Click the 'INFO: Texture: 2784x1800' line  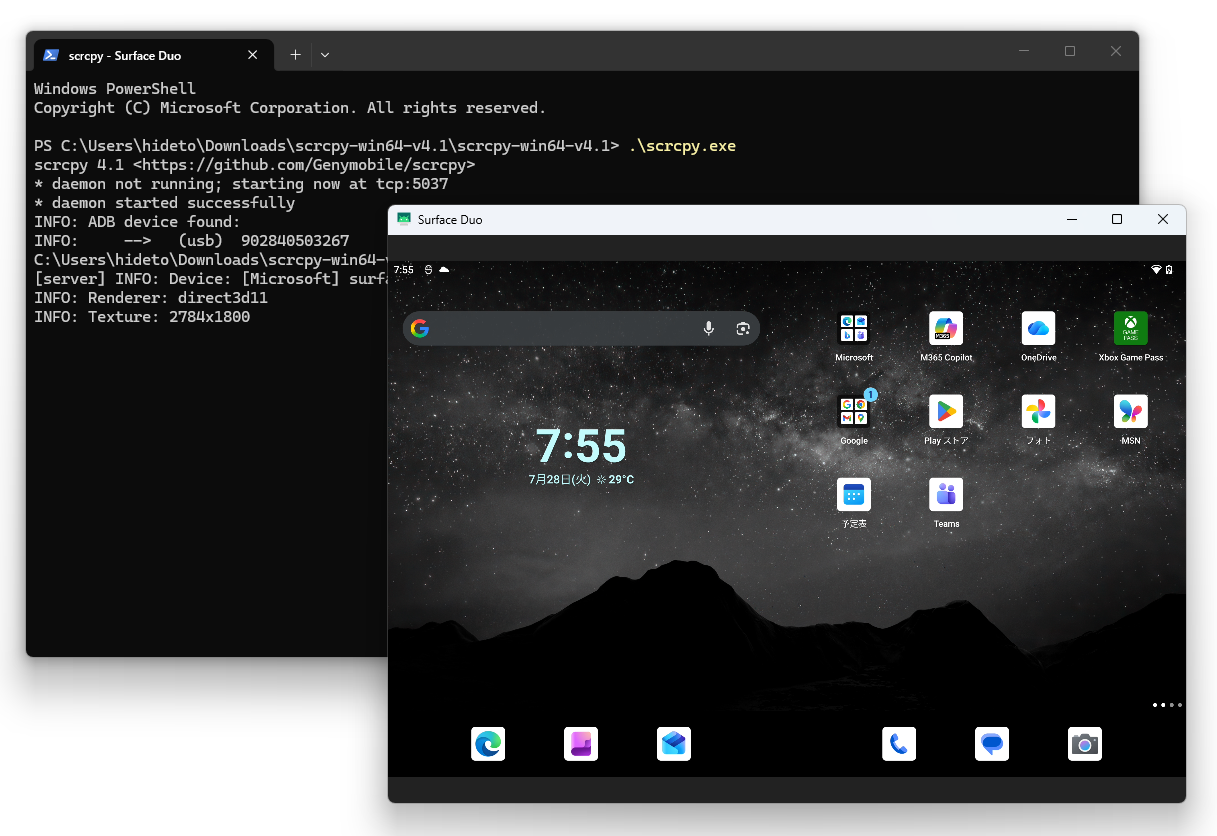[142, 317]
